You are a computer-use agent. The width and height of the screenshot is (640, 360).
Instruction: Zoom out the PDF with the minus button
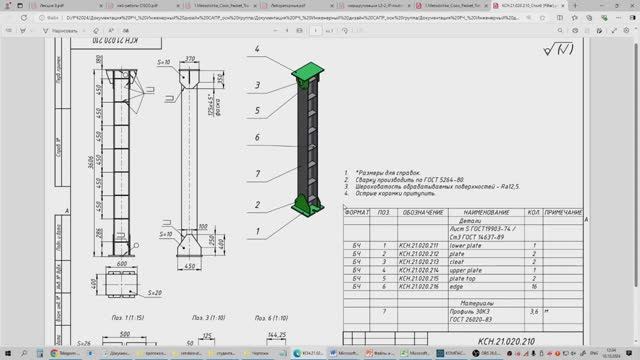click(x=276, y=31)
